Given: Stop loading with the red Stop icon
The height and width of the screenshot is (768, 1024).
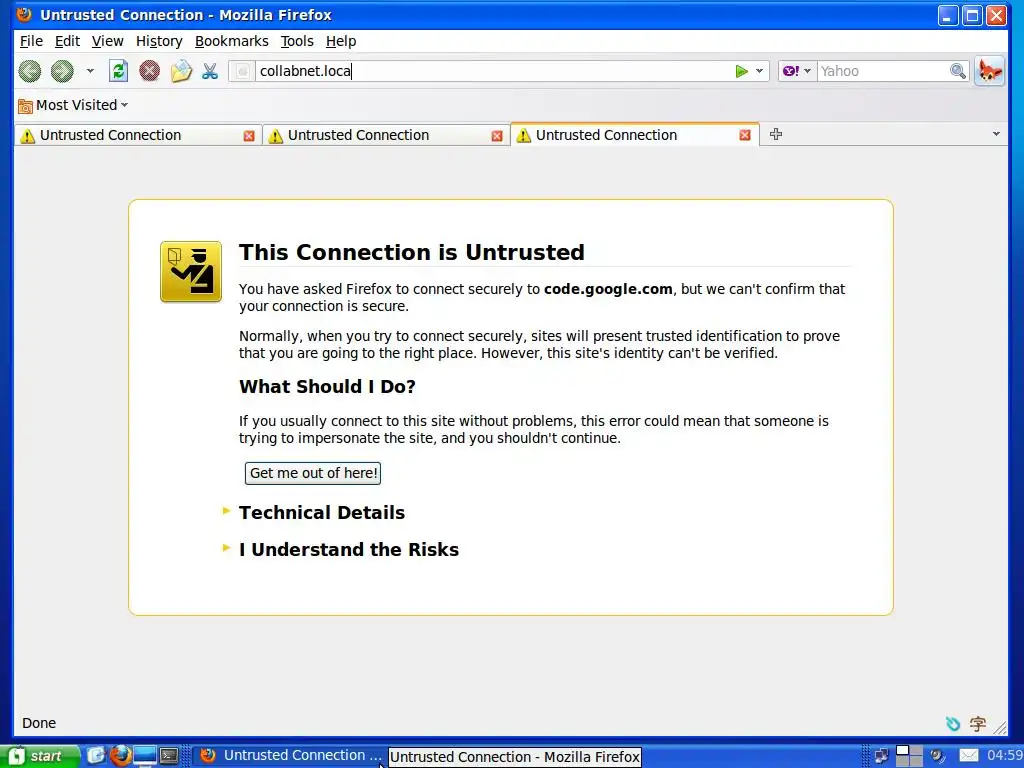Looking at the screenshot, I should [x=150, y=71].
